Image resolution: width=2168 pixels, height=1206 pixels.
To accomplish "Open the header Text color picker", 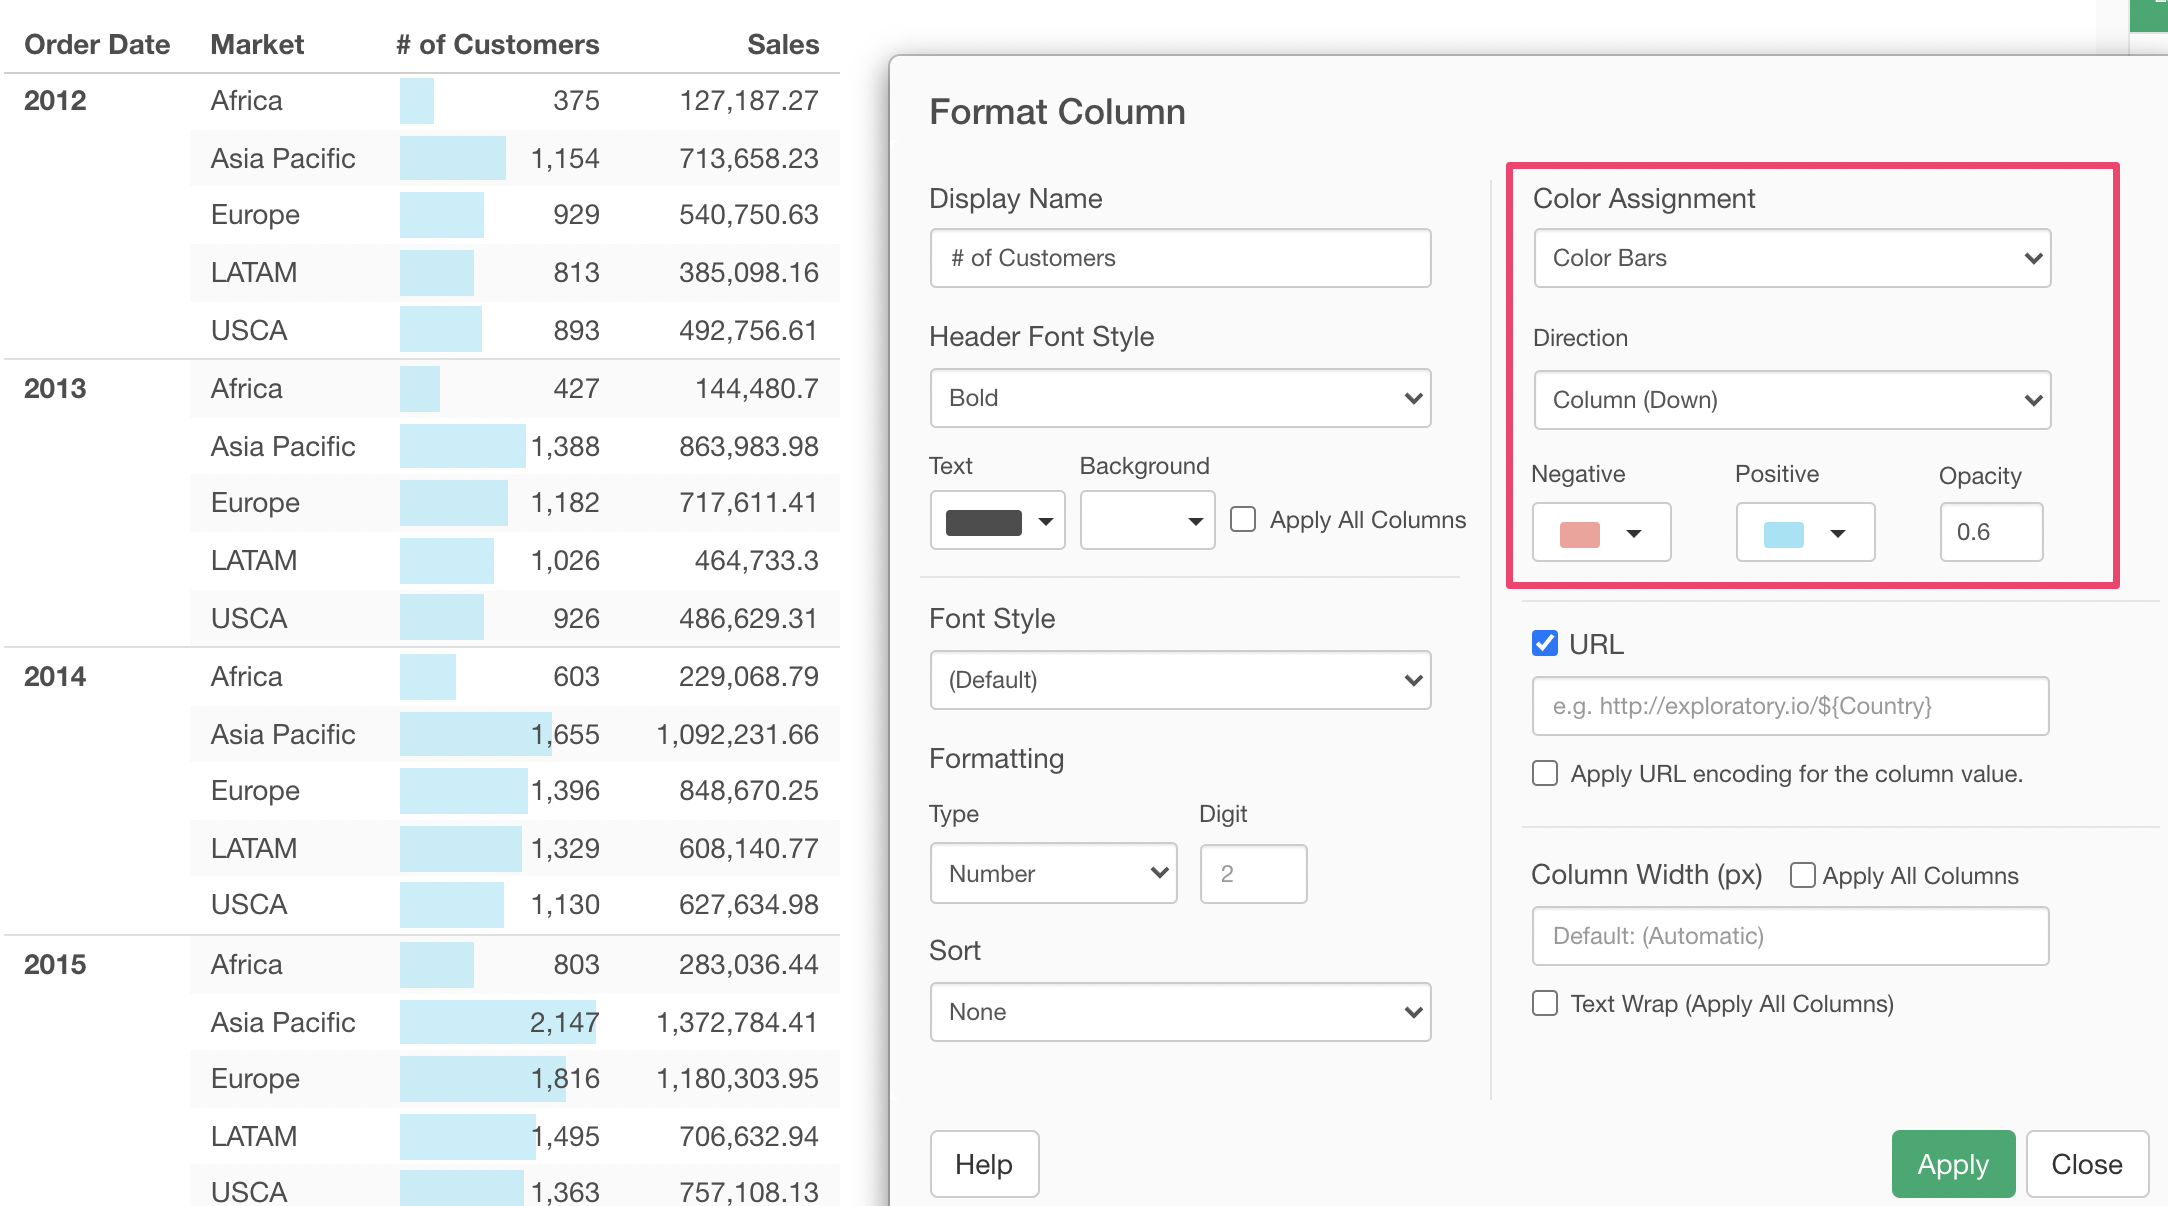I will click(x=997, y=521).
